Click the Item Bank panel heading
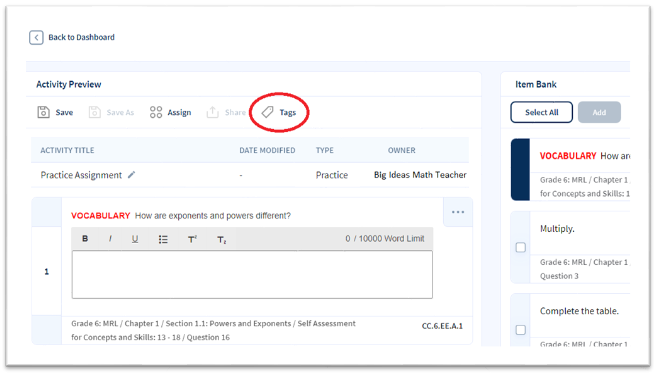The image size is (654, 374). 536,84
